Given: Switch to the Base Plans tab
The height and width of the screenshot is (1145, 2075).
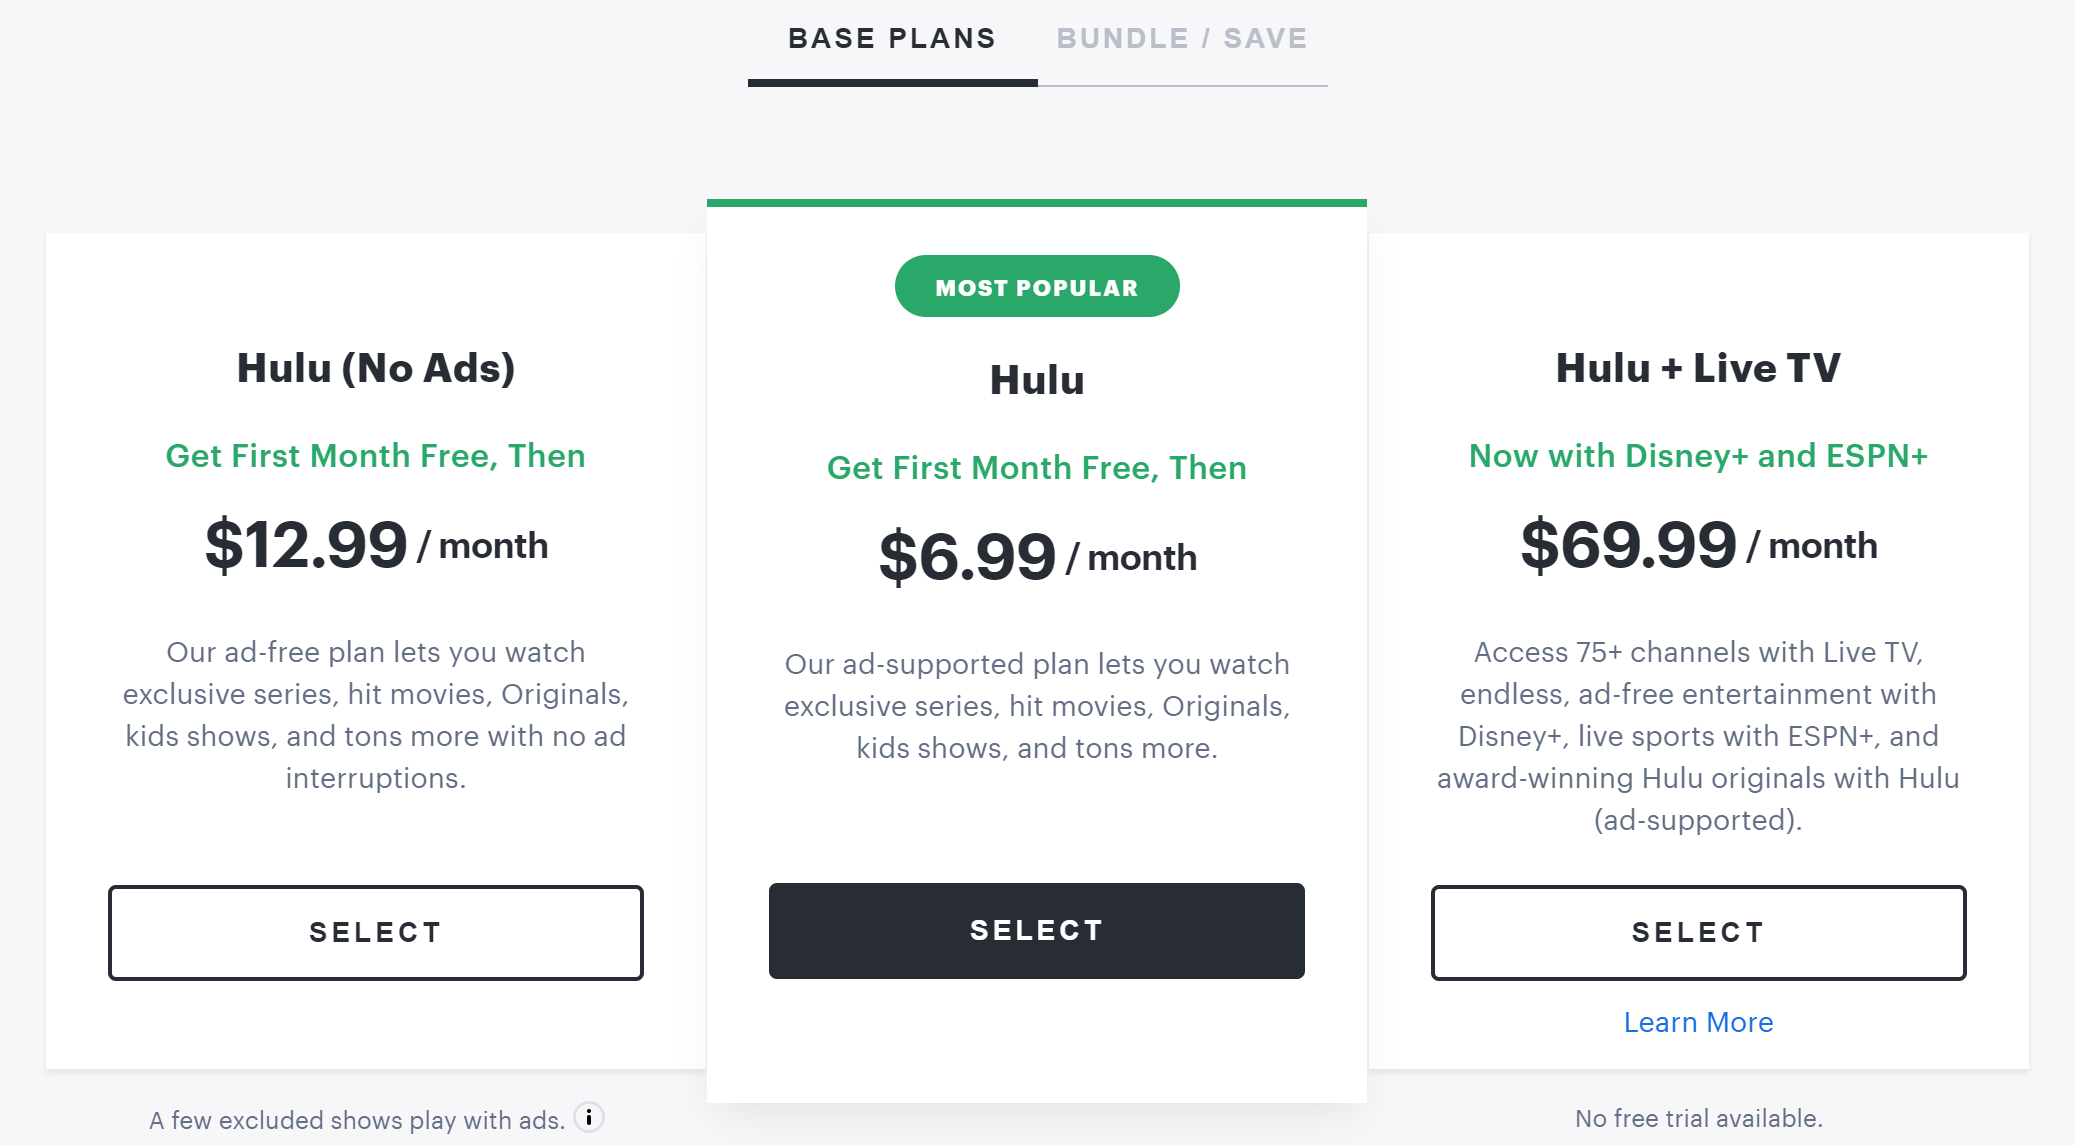Looking at the screenshot, I should [x=892, y=39].
